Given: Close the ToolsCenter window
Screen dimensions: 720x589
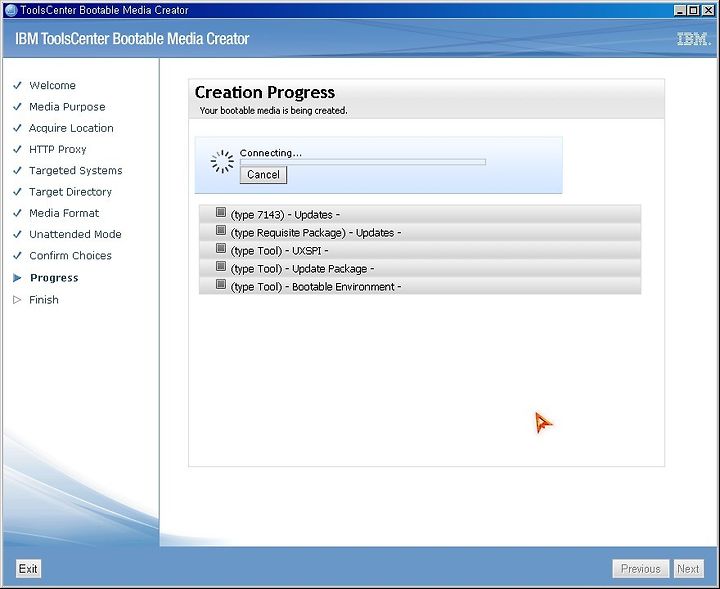Looking at the screenshot, I should [x=708, y=10].
